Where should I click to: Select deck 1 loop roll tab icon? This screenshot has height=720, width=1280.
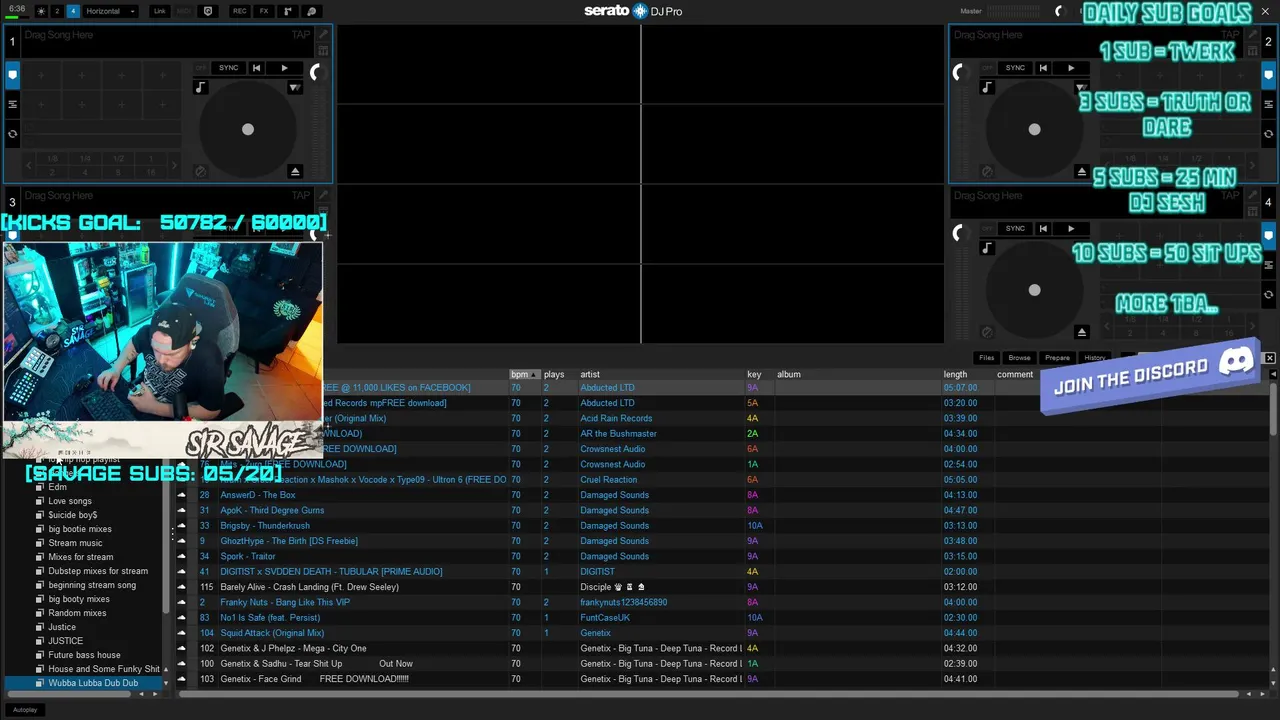click(12, 133)
